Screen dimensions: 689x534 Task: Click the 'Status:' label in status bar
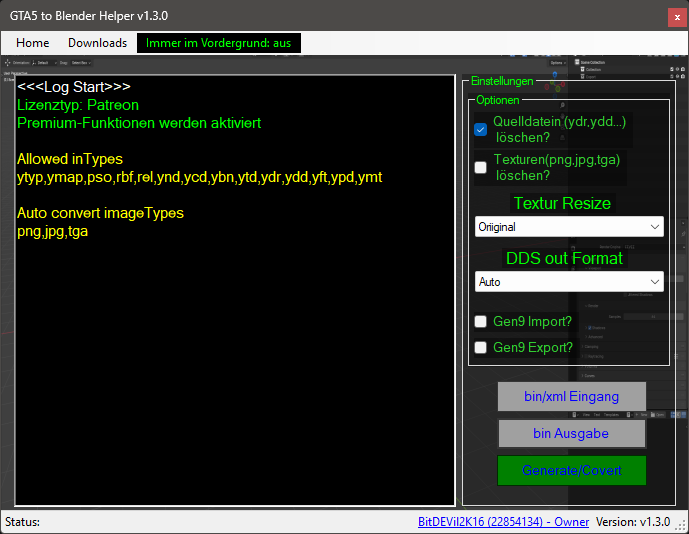(x=23, y=522)
